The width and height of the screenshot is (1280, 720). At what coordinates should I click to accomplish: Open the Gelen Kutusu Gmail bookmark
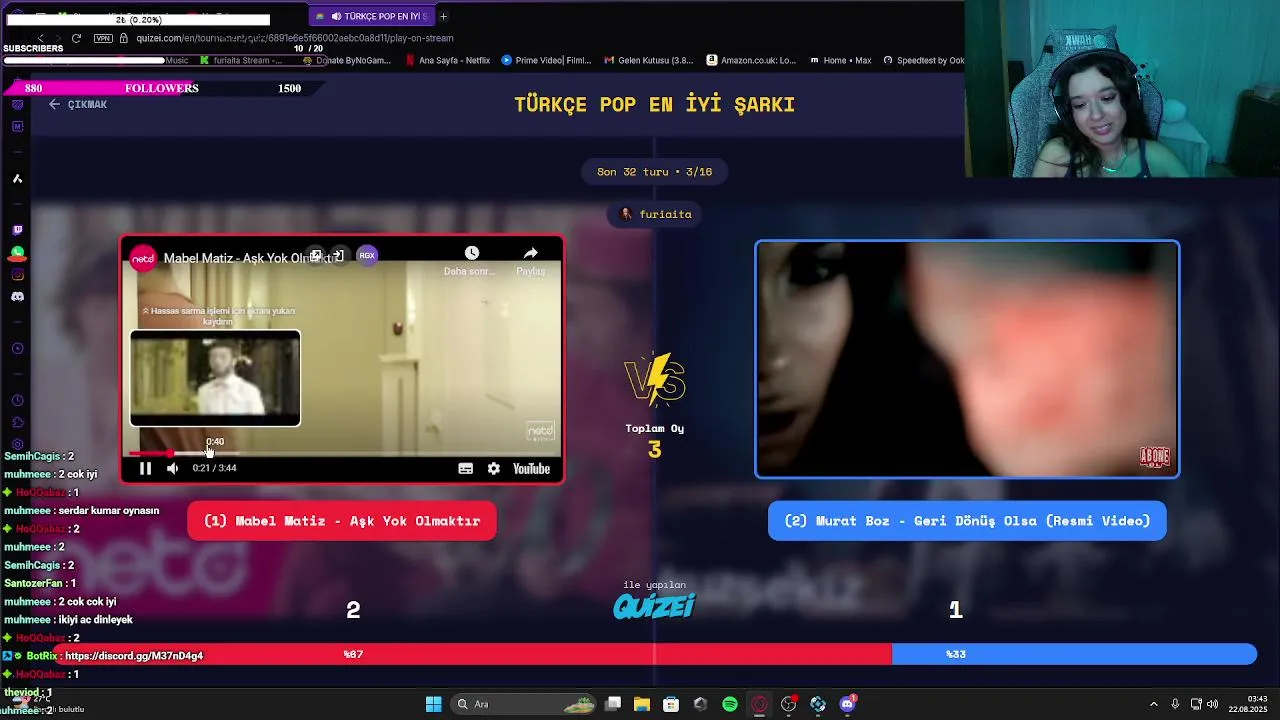(648, 60)
